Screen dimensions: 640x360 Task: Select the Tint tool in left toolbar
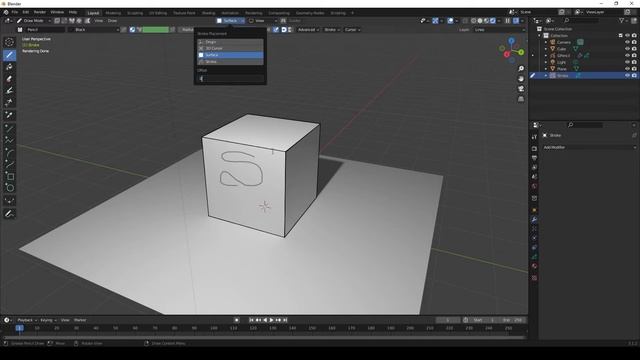pyautogui.click(x=9, y=91)
